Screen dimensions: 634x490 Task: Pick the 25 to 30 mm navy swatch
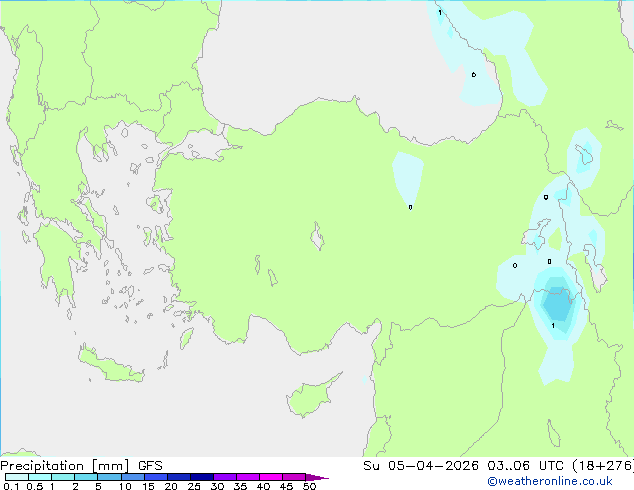tap(202, 477)
